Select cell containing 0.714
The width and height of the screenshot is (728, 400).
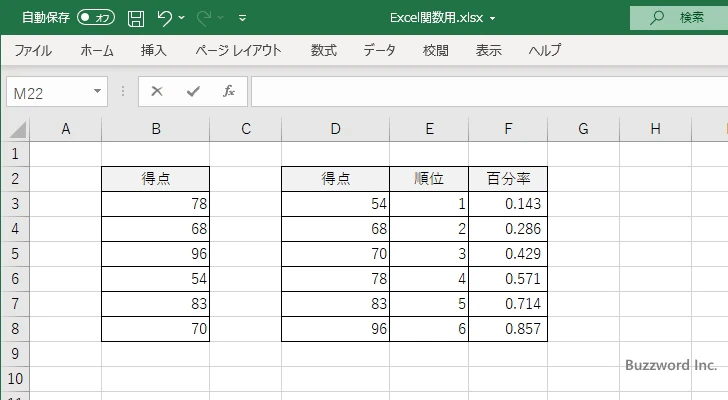(x=508, y=304)
